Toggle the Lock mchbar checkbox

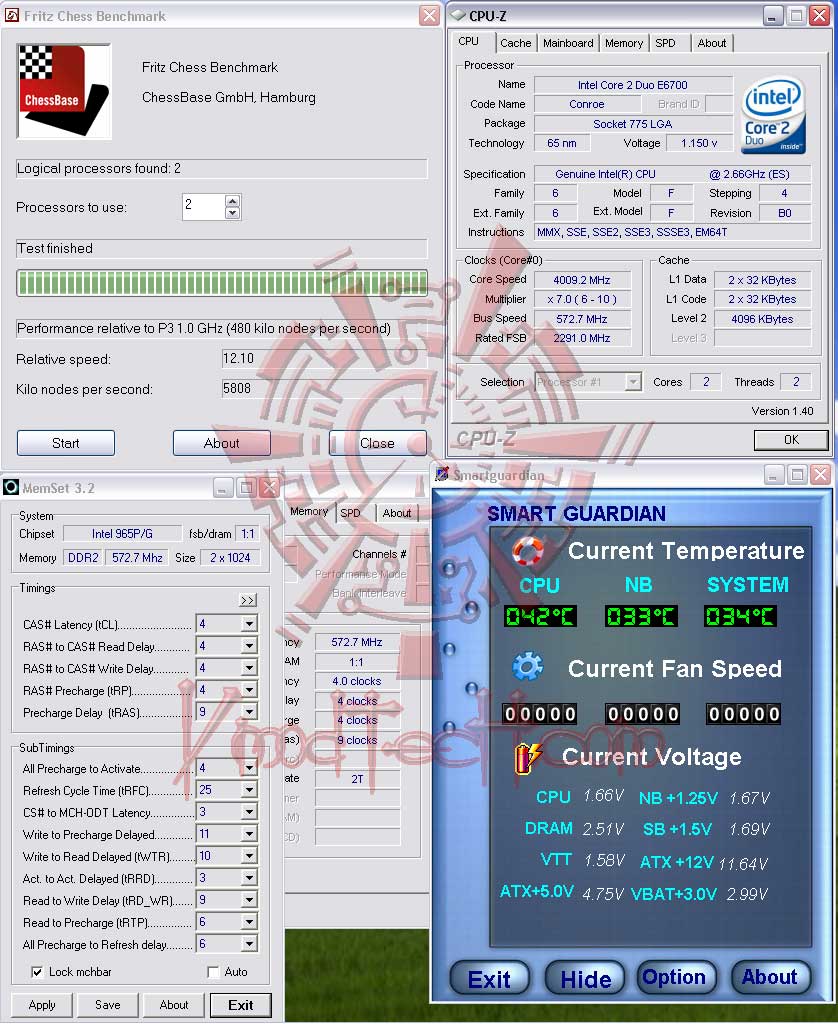coord(37,972)
